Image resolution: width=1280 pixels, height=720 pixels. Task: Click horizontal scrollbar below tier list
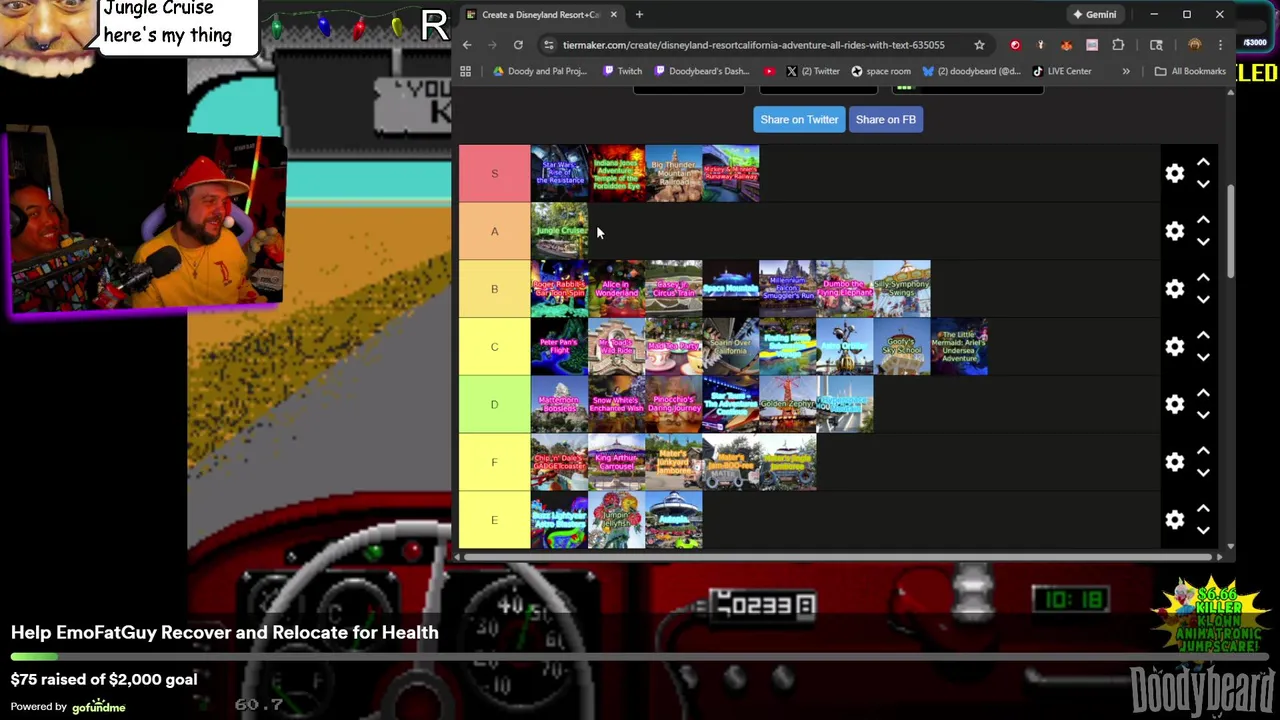[840, 556]
